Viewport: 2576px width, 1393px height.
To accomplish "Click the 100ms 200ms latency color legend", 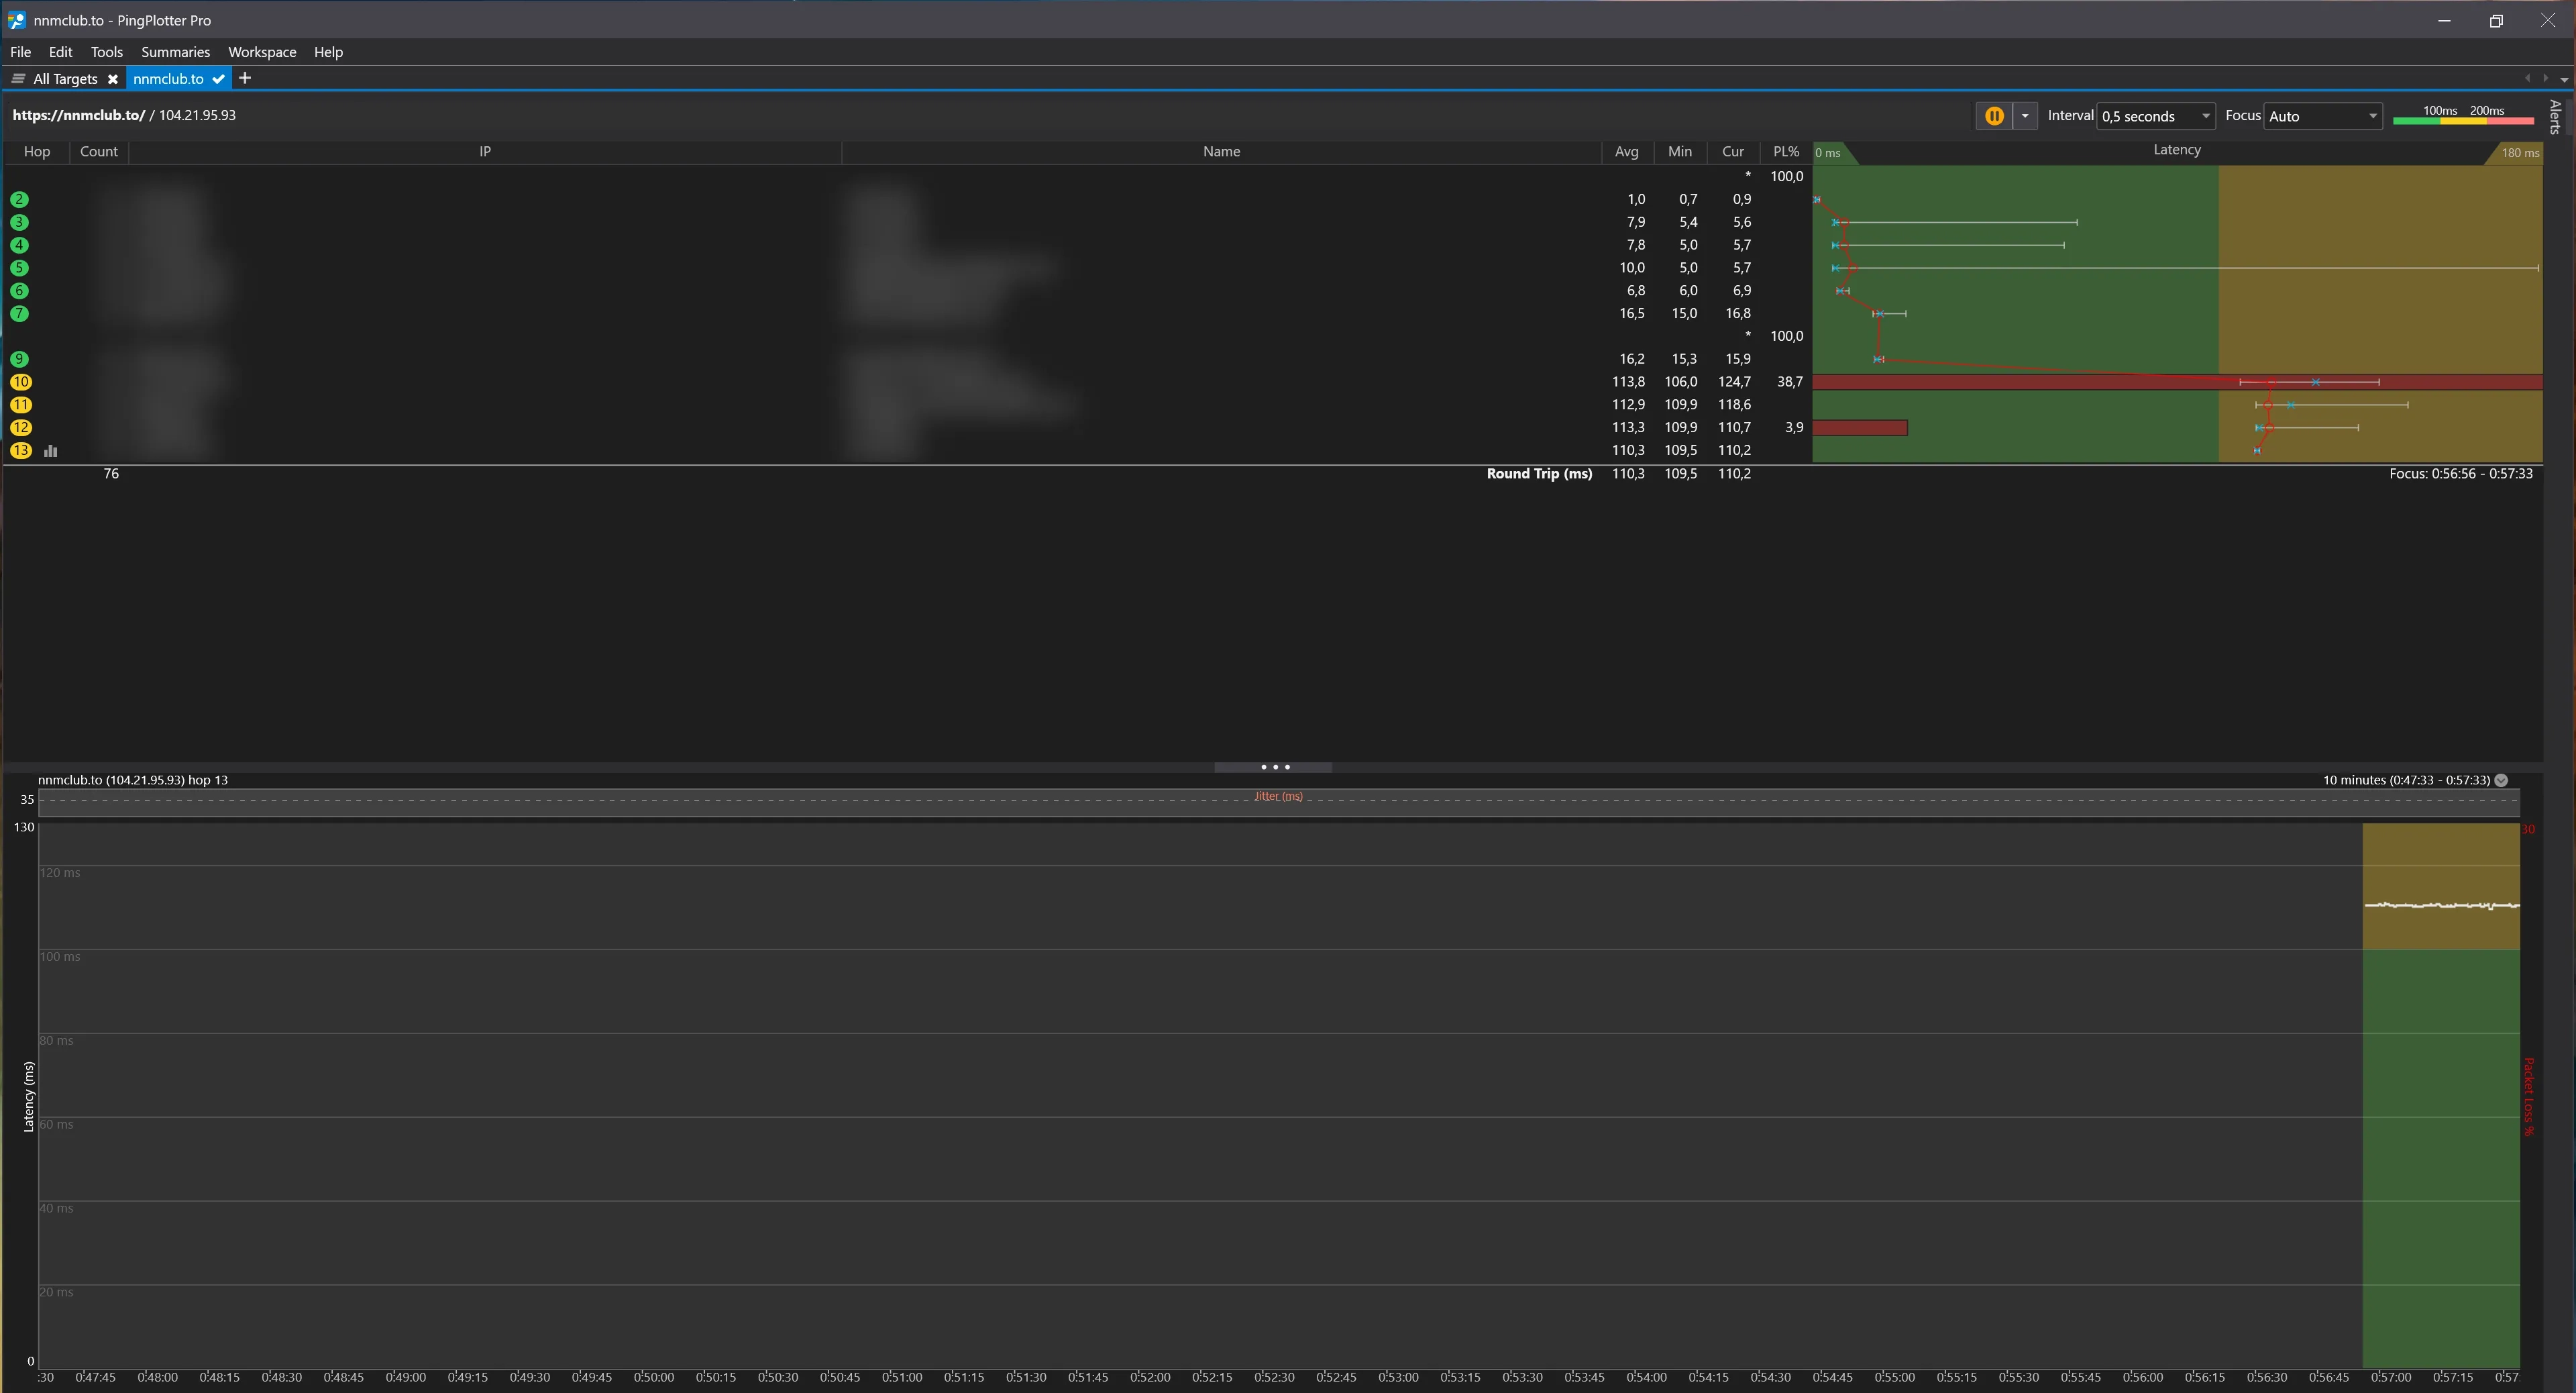I will pos(2463,115).
